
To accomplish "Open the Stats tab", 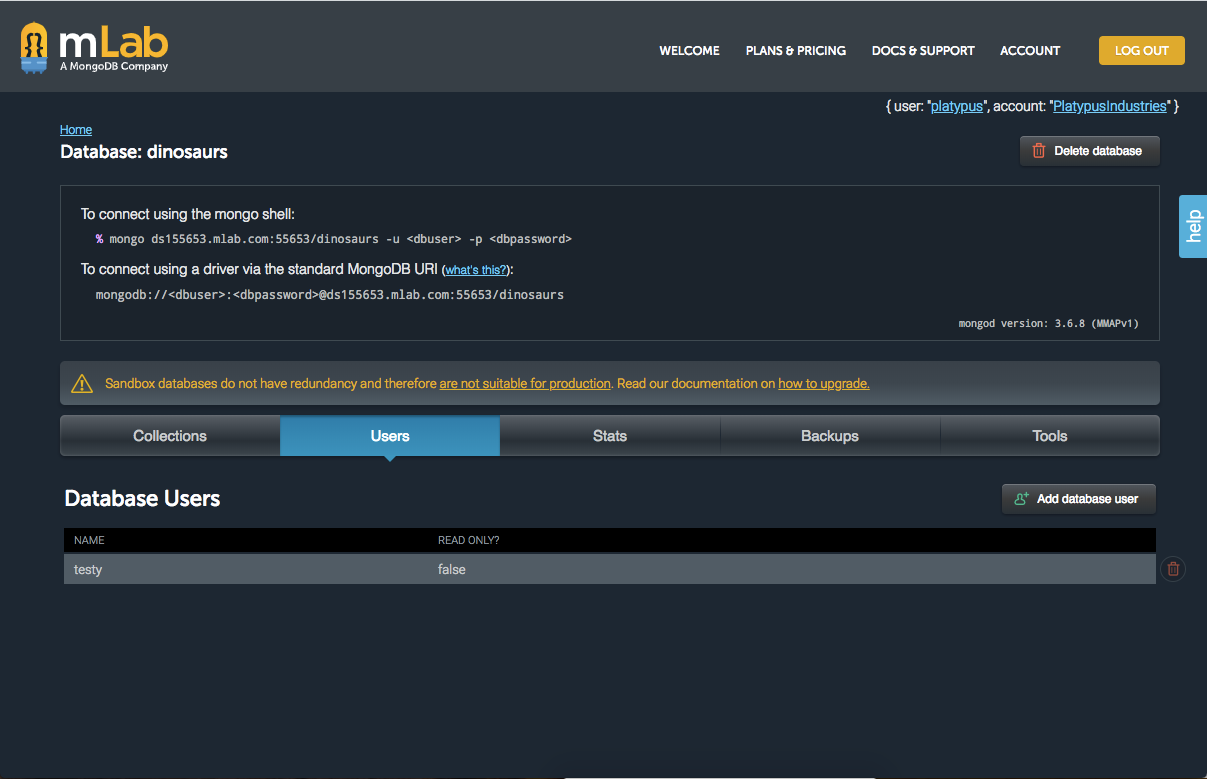I will [609, 435].
